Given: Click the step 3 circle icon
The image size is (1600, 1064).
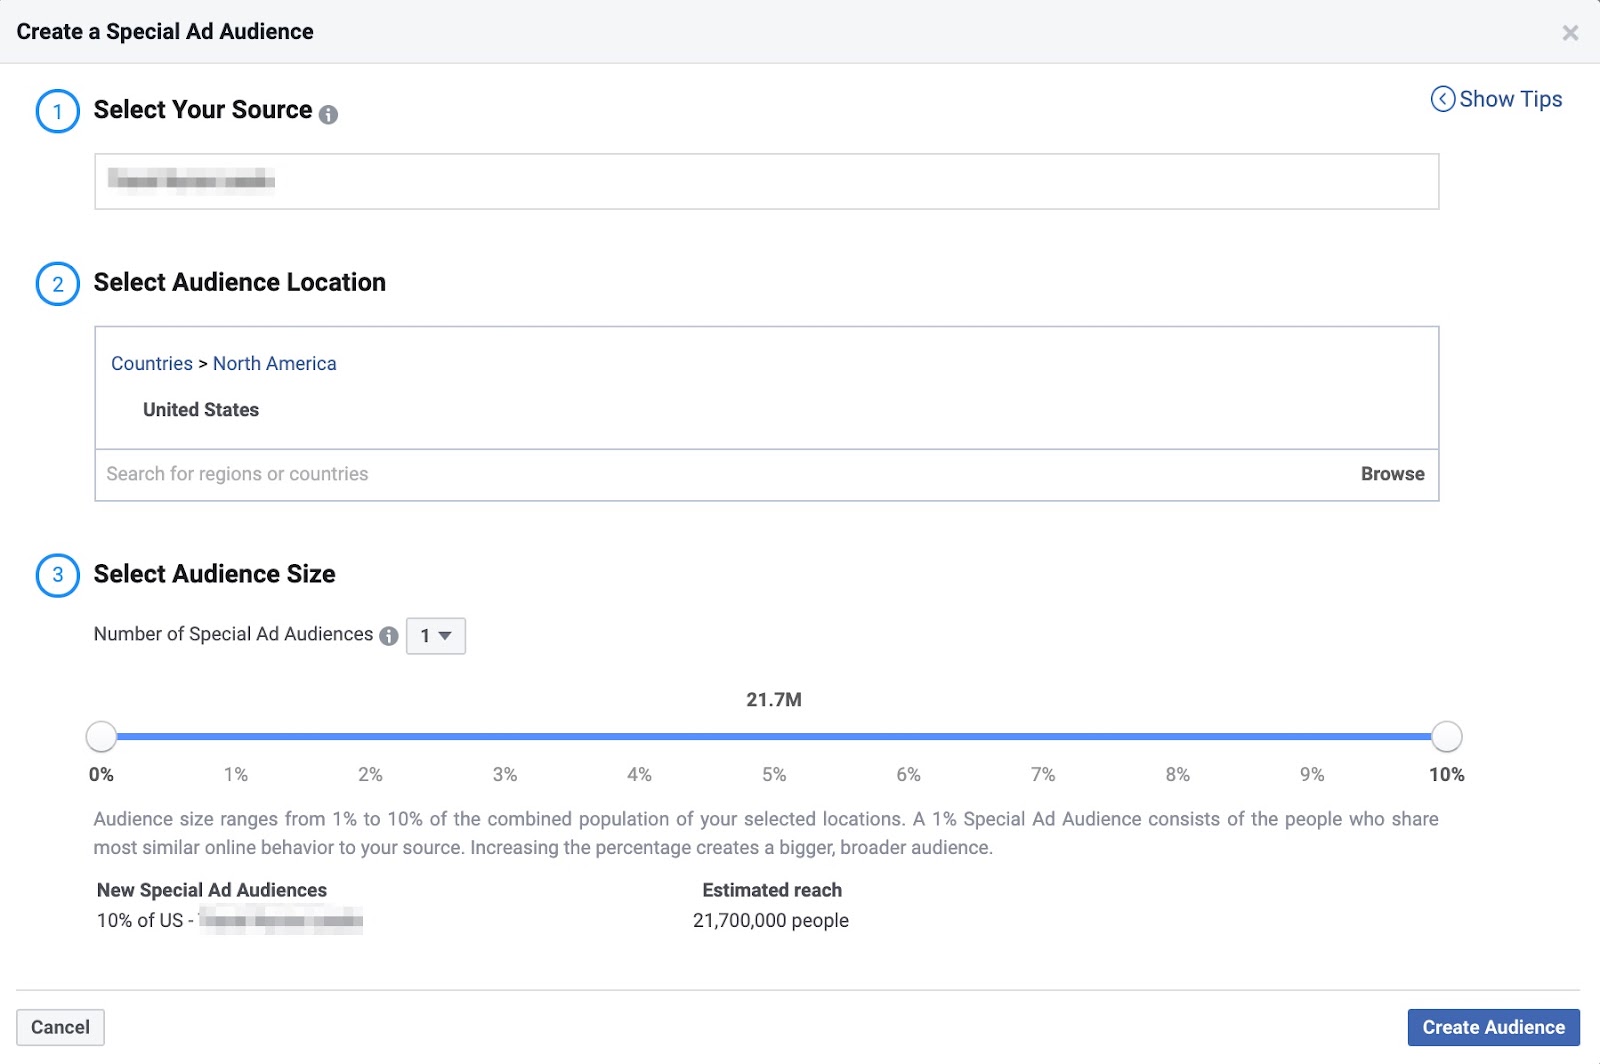Looking at the screenshot, I should 57,575.
